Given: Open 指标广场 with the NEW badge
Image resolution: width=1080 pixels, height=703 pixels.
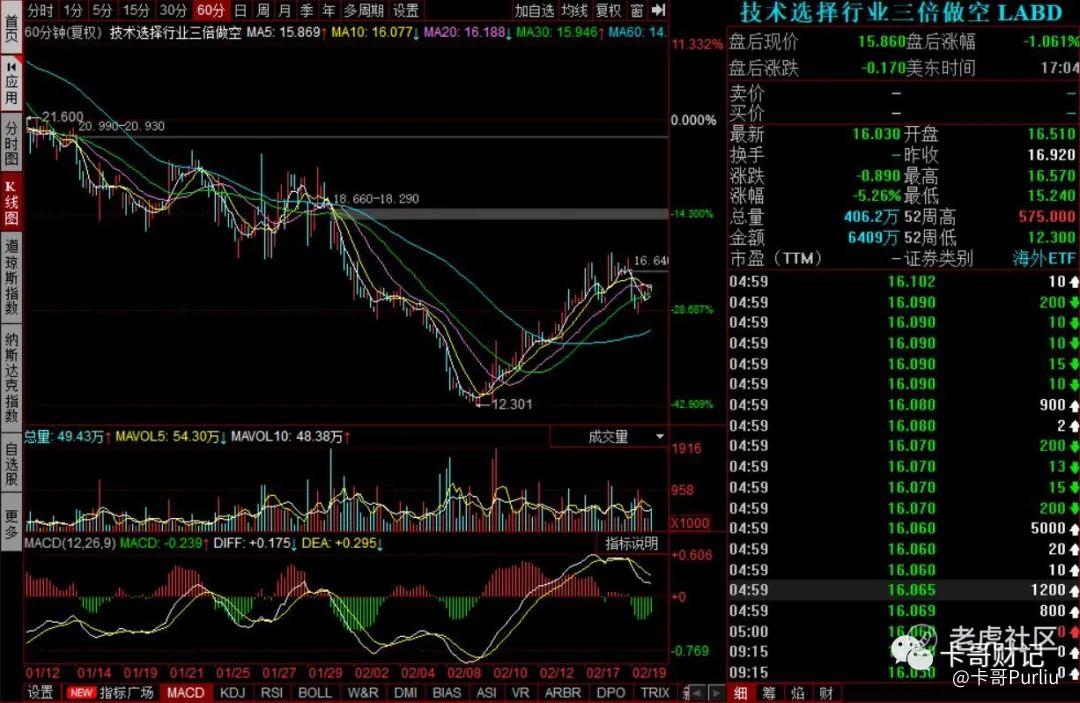Looking at the screenshot, I should (110, 692).
